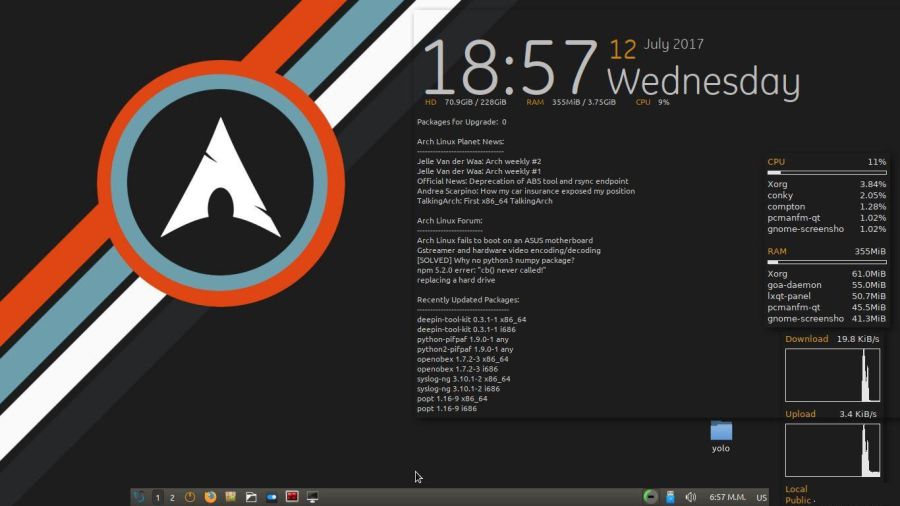This screenshot has height=506, width=900.
Task: Switch to workspace 2 in panel
Action: coord(172,497)
